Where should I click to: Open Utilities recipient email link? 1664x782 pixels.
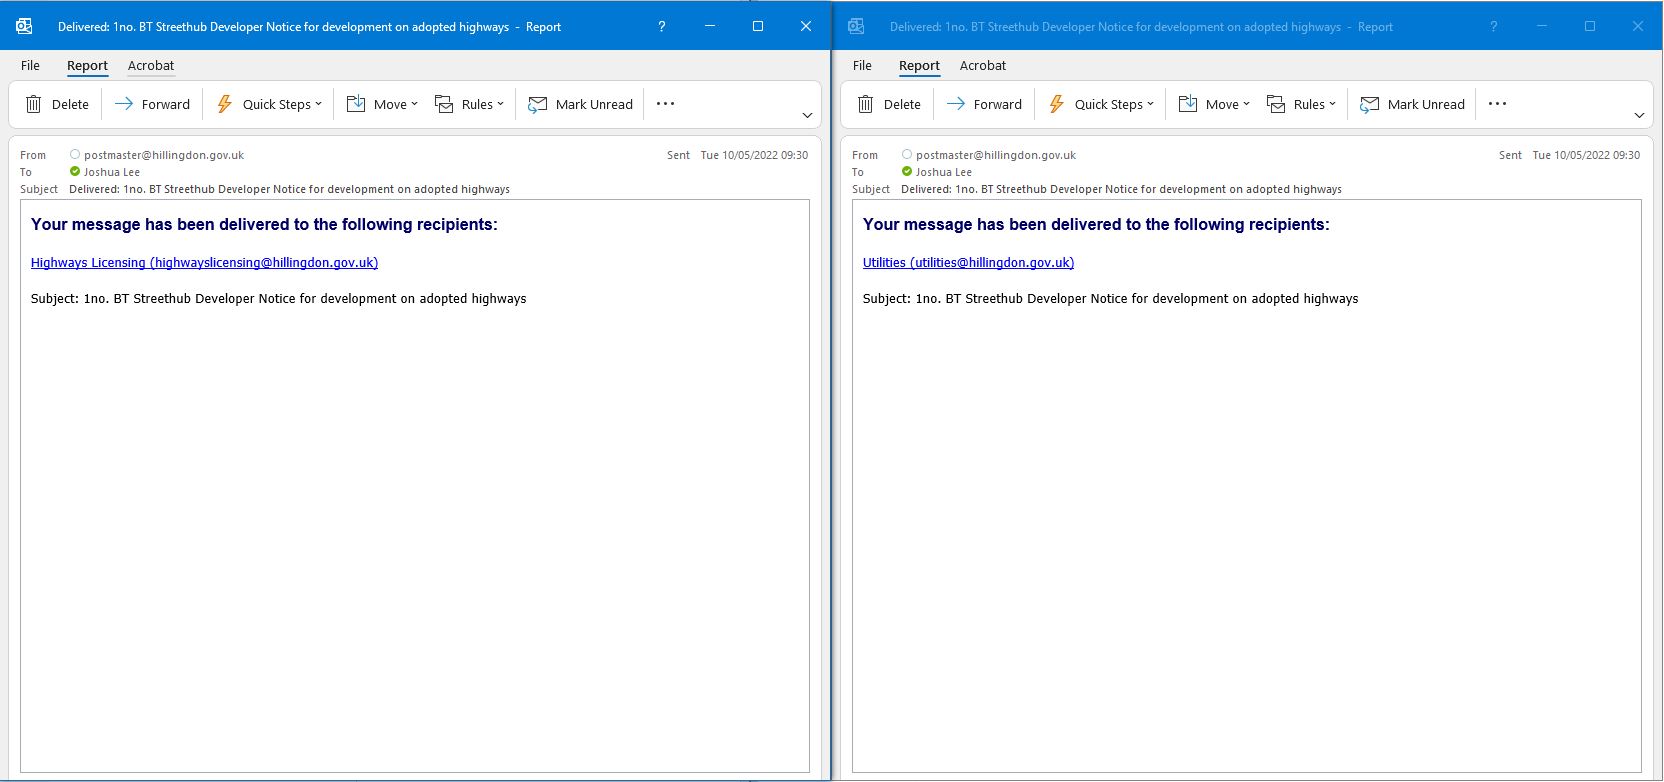click(968, 262)
